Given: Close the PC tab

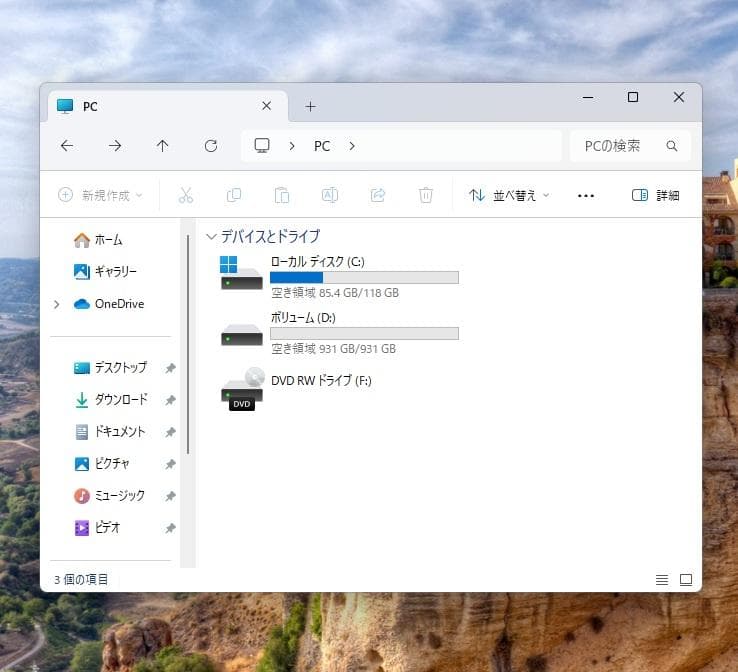Looking at the screenshot, I should (266, 106).
